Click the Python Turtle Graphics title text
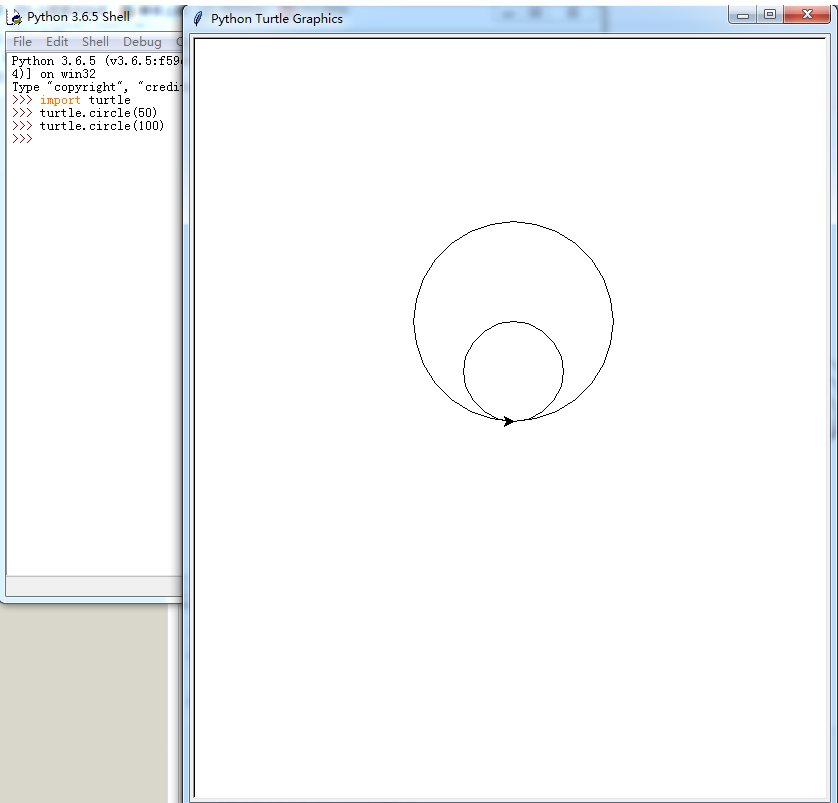838x803 pixels. 276,18
